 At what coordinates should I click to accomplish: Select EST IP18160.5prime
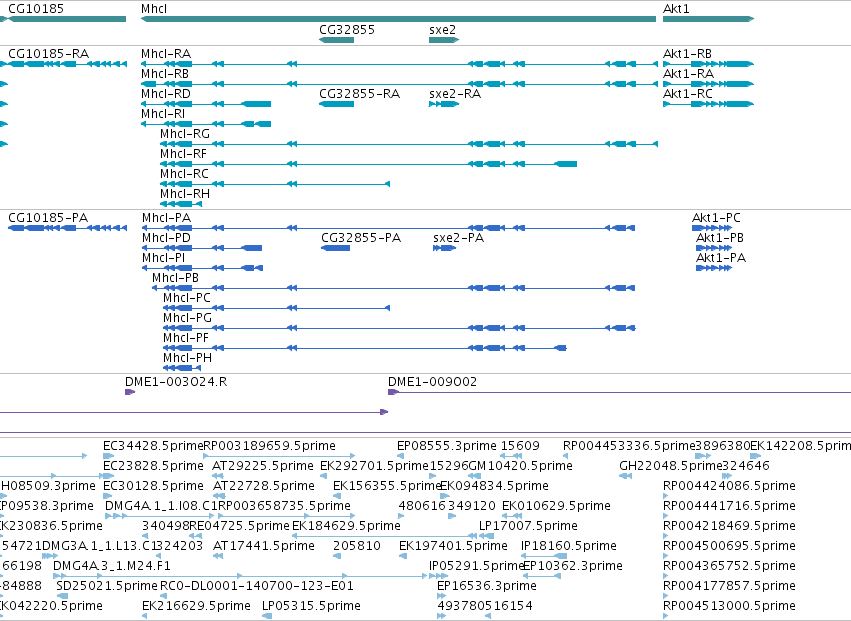click(x=544, y=556)
